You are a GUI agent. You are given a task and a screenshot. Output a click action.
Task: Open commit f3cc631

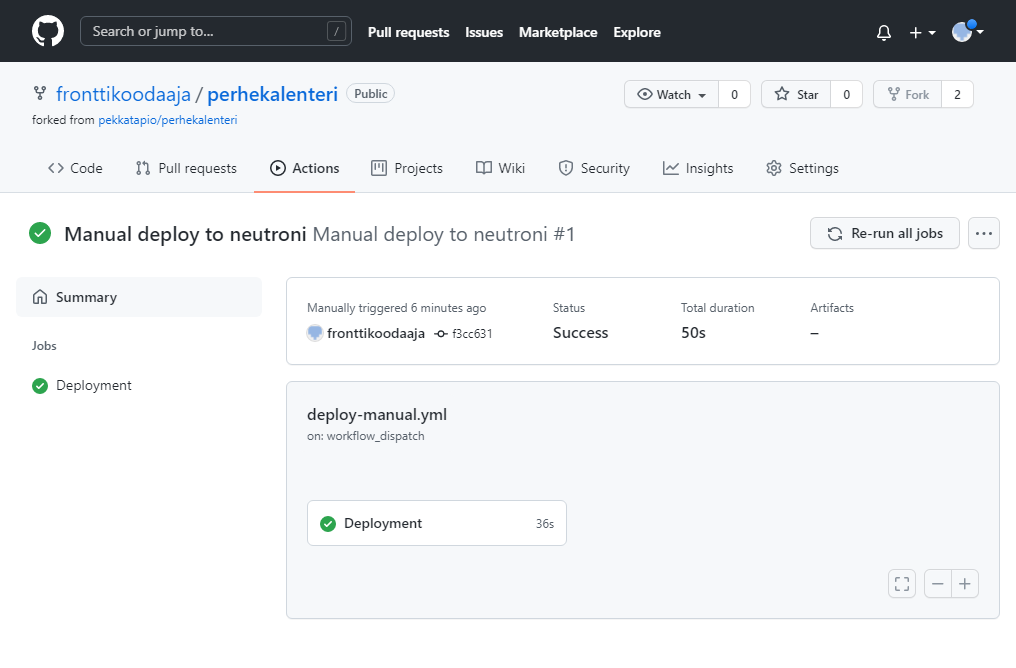click(472, 334)
